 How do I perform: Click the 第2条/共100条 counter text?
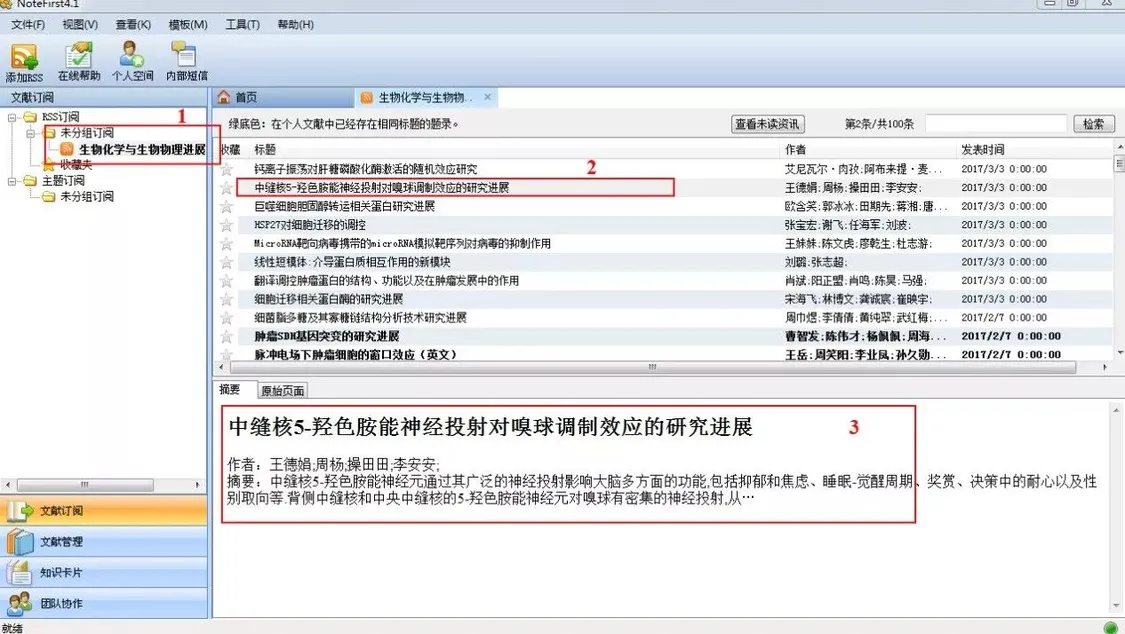[x=879, y=124]
